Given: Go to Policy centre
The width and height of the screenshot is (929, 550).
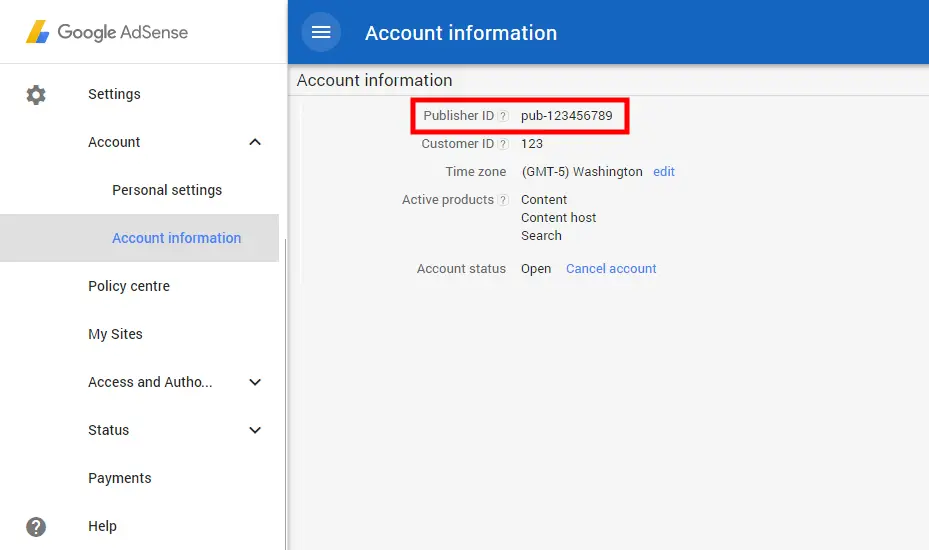Looking at the screenshot, I should [129, 286].
